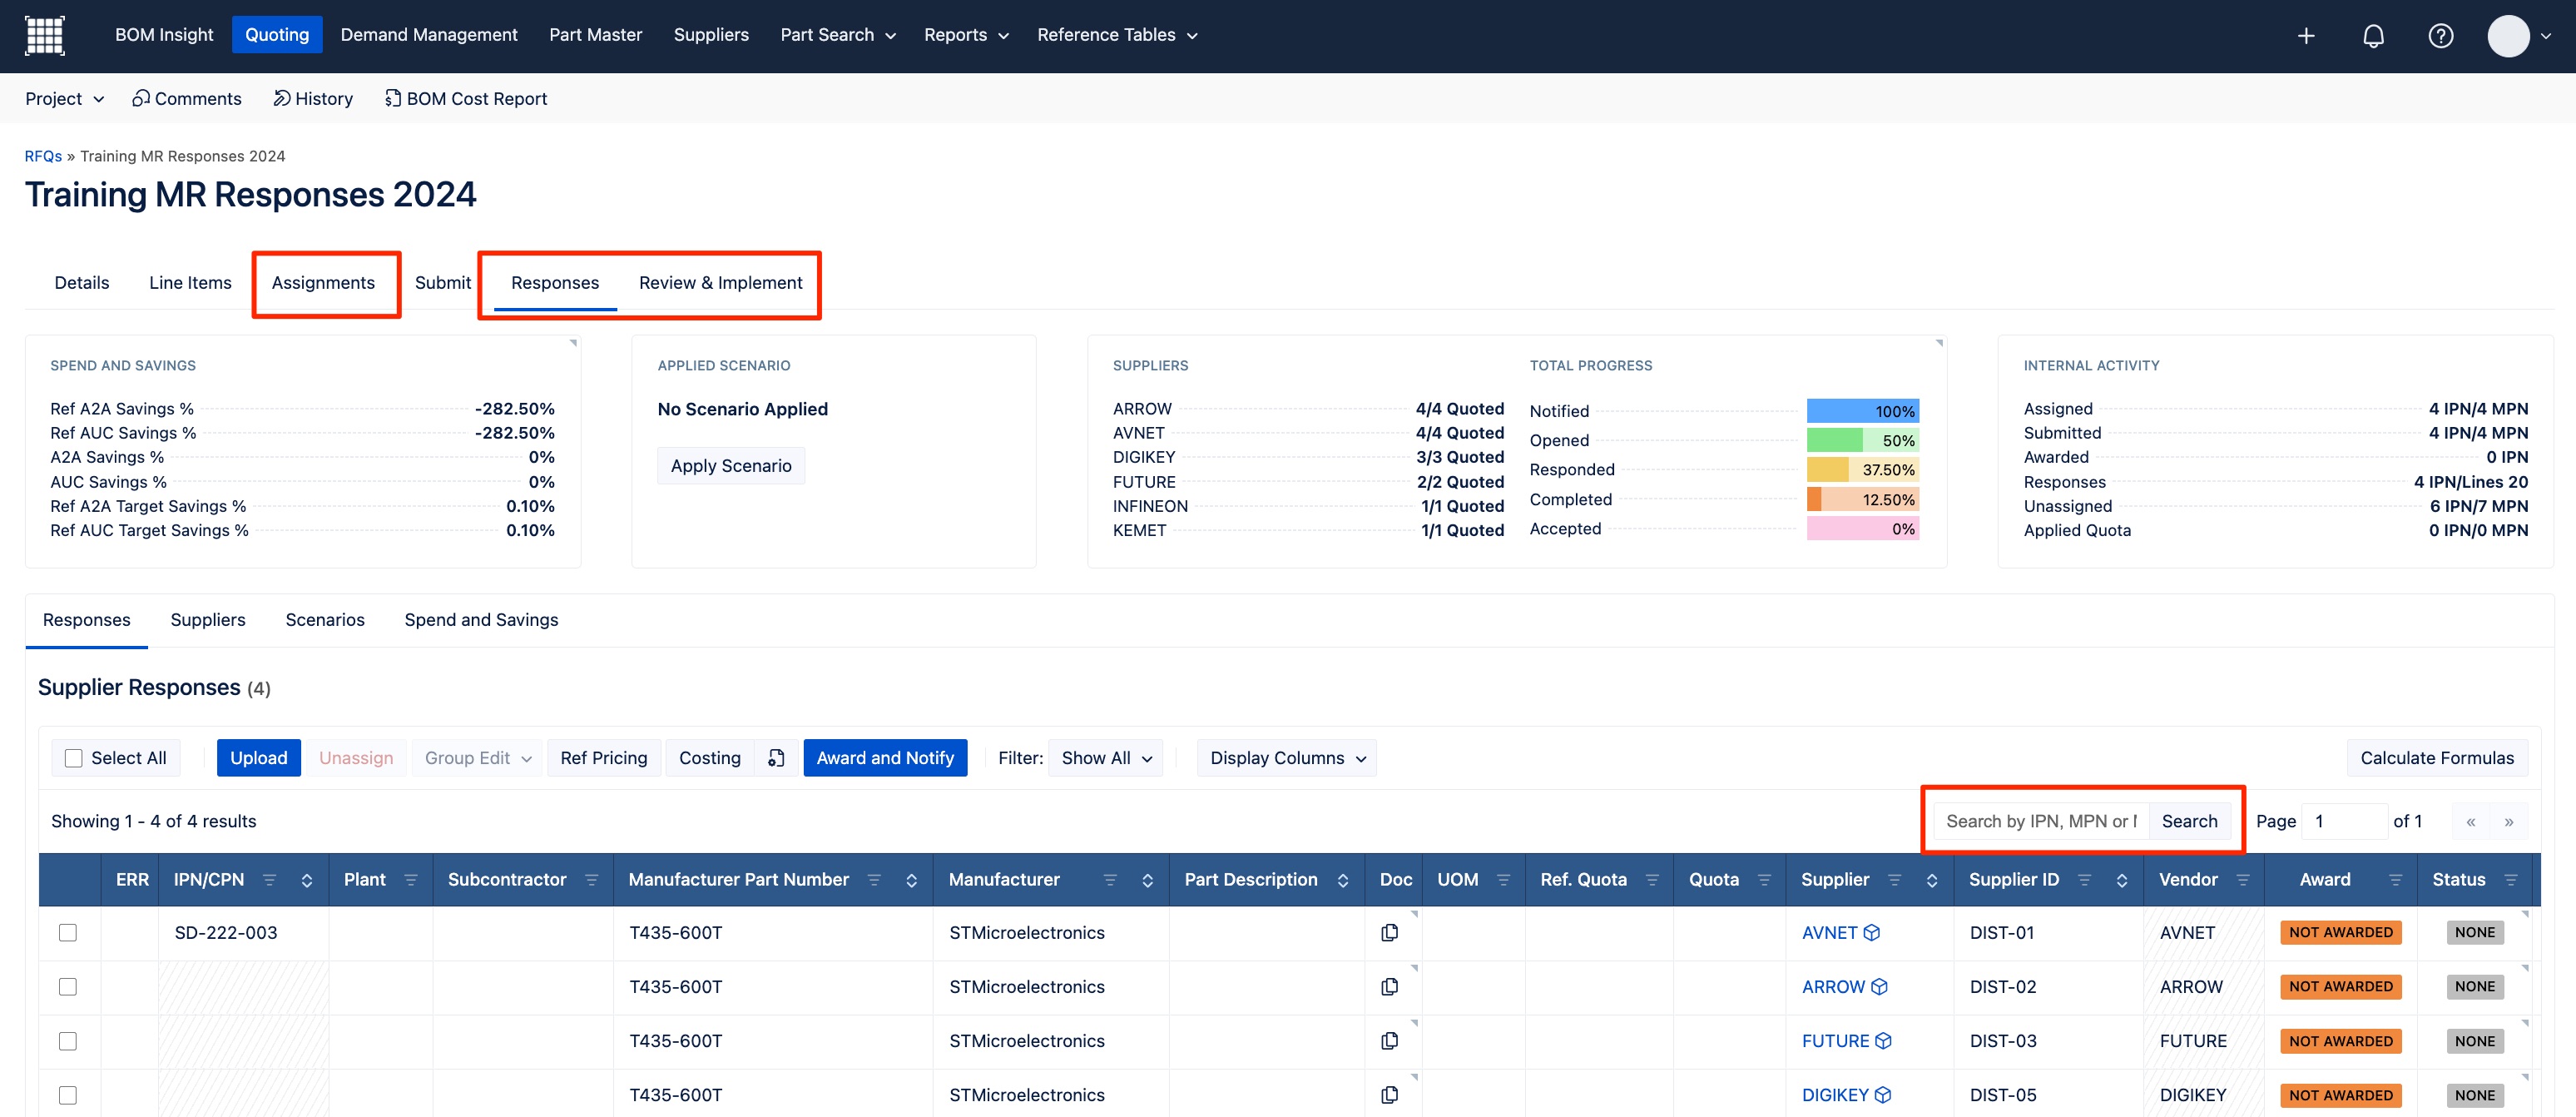
Task: Open document icon for AVNET row
Action: [1389, 932]
